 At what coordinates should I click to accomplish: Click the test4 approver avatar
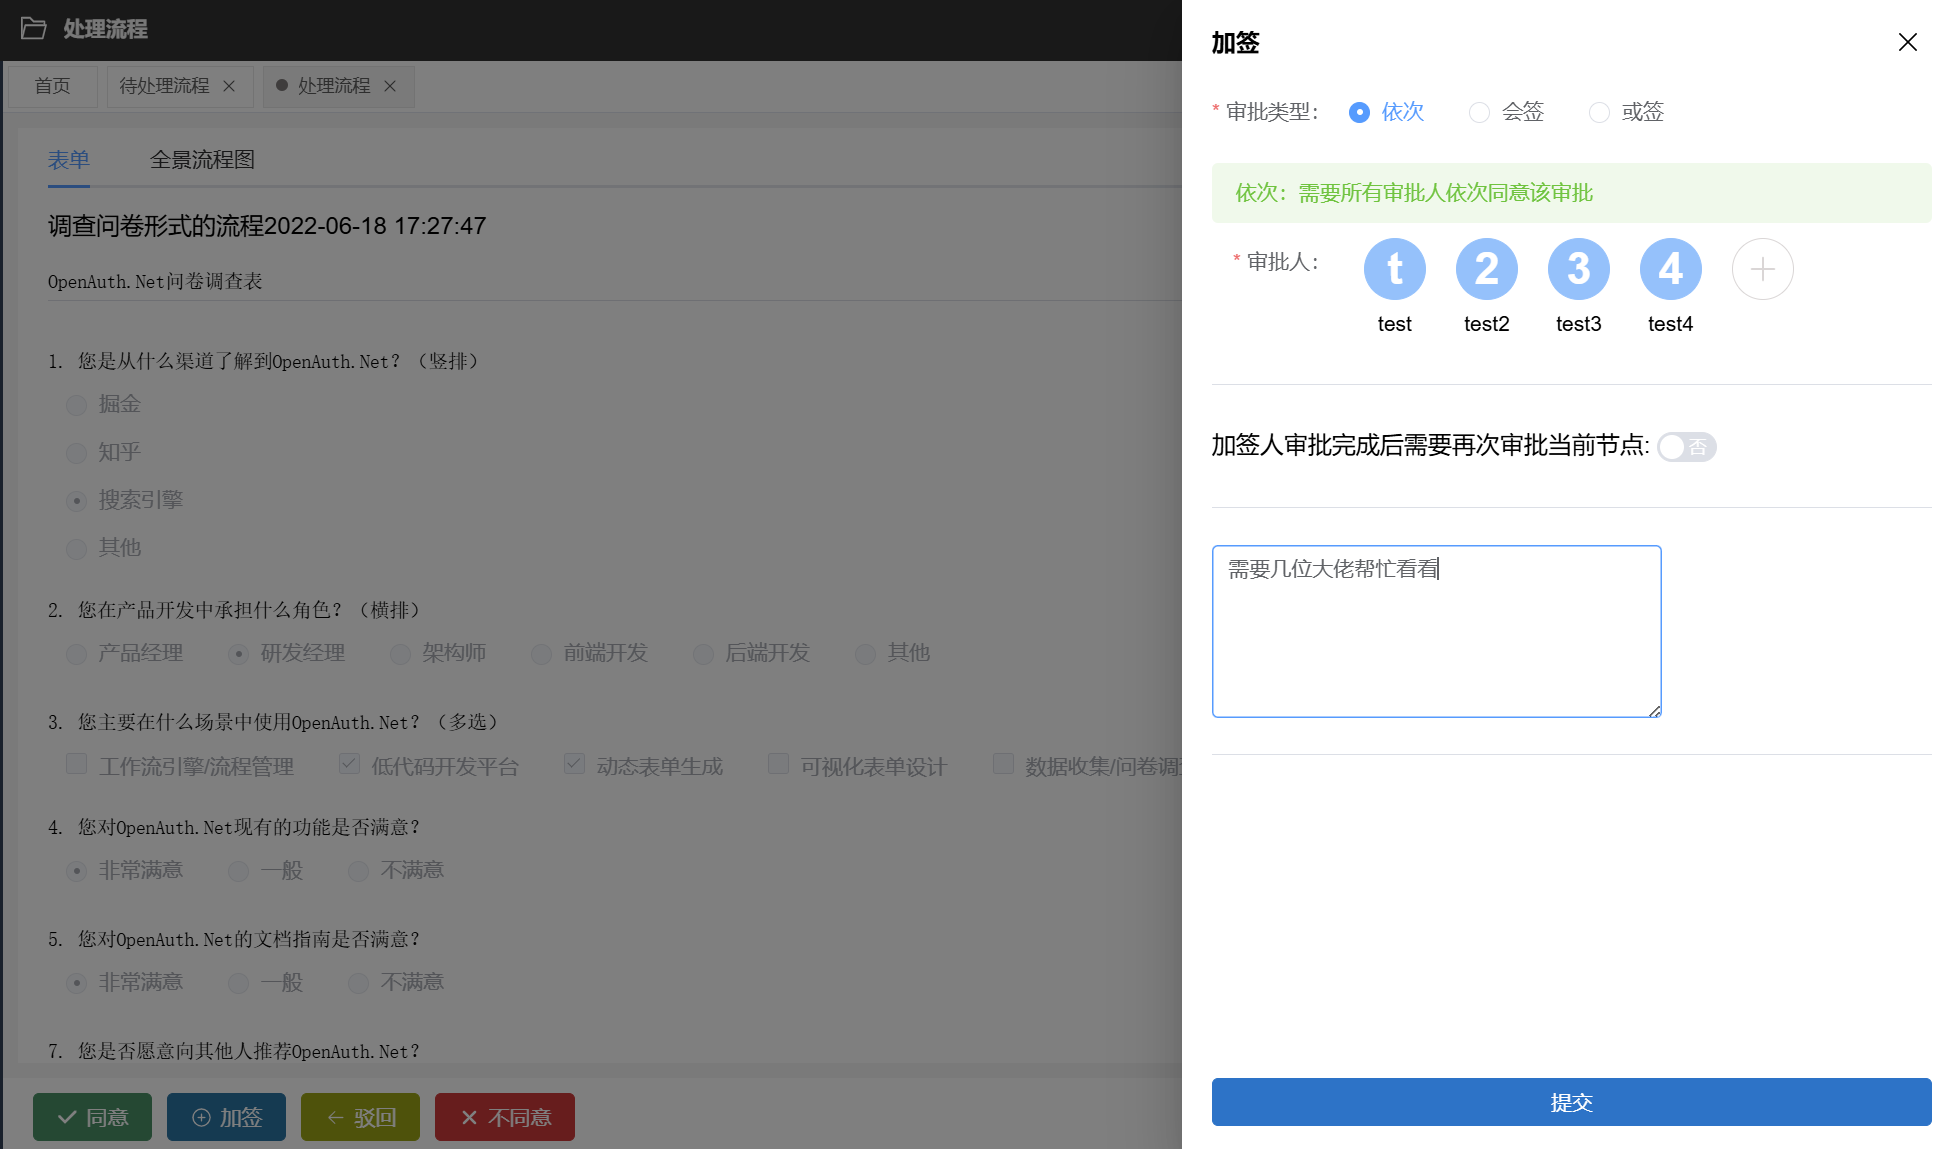(x=1670, y=269)
